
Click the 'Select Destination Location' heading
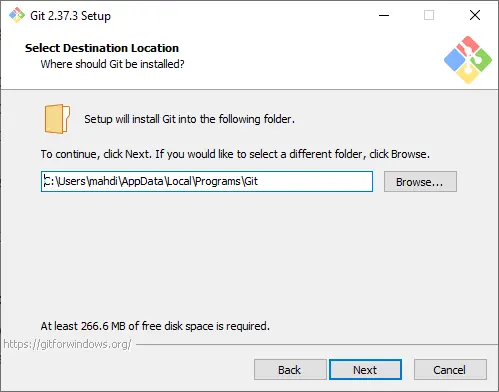coord(102,48)
